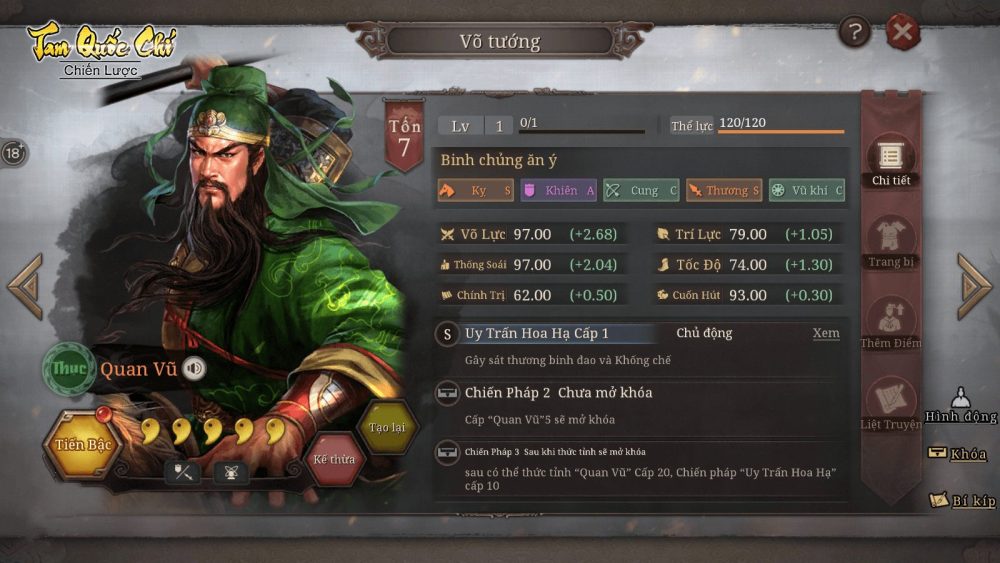Click the Tiến Bậc hexagon button
1000x563 pixels.
tap(82, 444)
